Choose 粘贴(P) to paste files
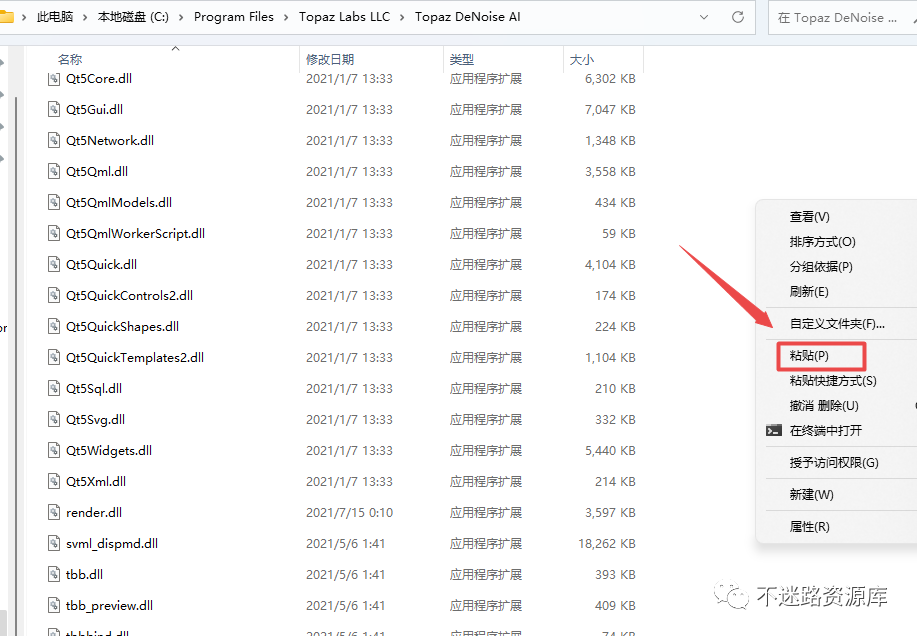 point(809,356)
